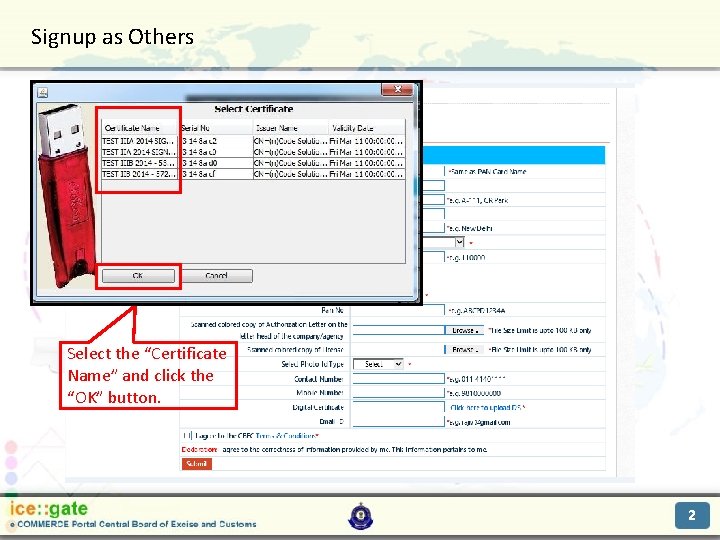Open the Select Photo Id Type dropdown
The image size is (720, 540).
[378, 364]
